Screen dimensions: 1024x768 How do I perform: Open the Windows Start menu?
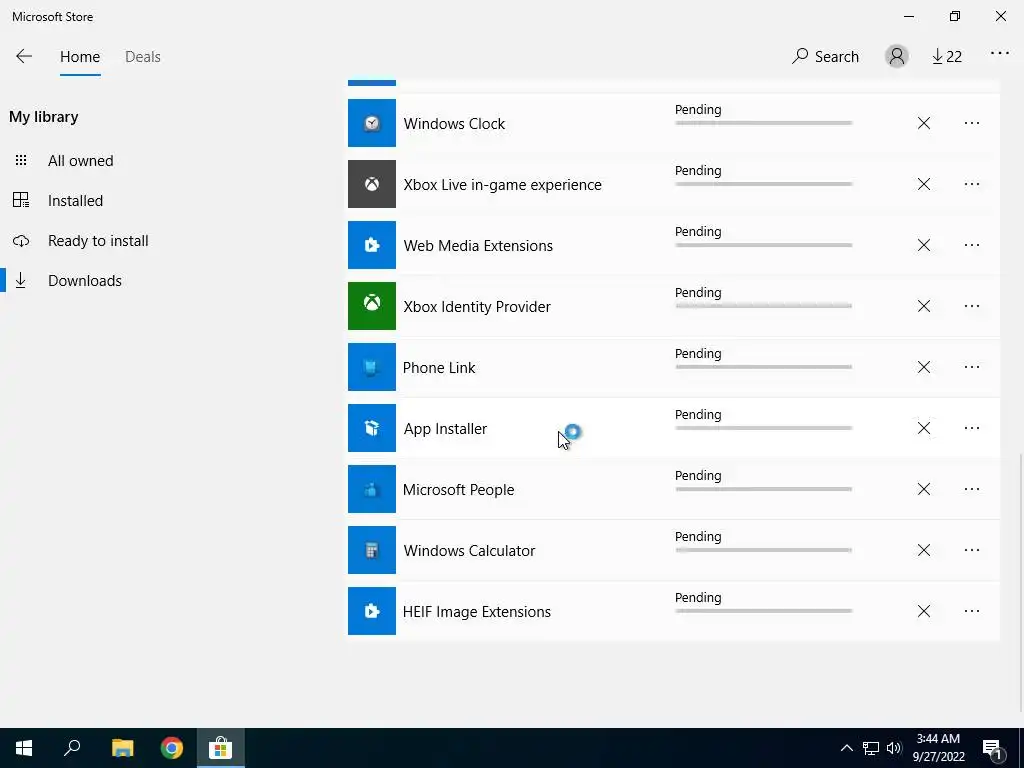click(x=24, y=748)
